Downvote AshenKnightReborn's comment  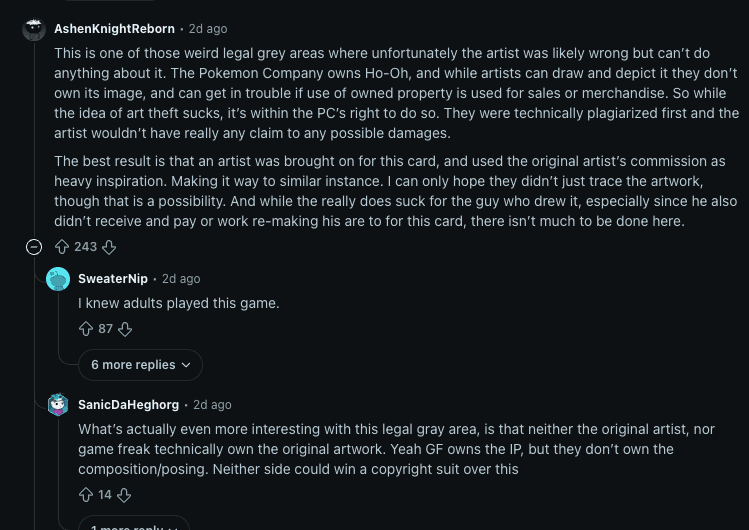click(x=109, y=246)
